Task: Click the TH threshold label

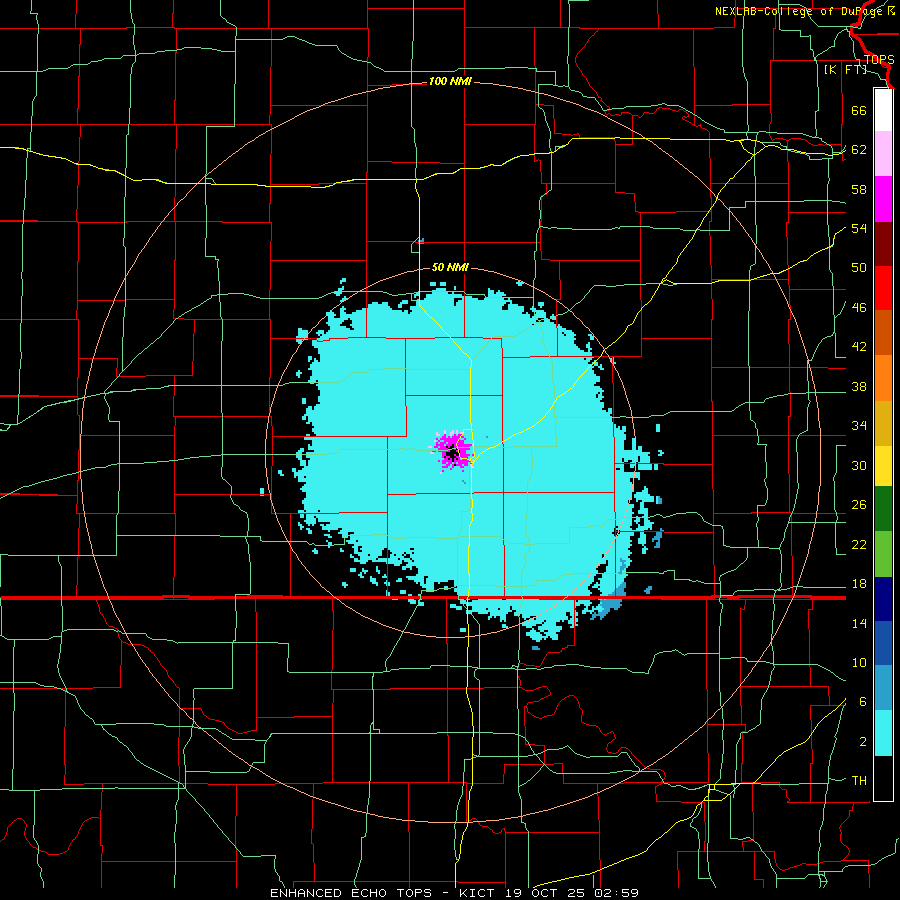Action: tap(859, 781)
